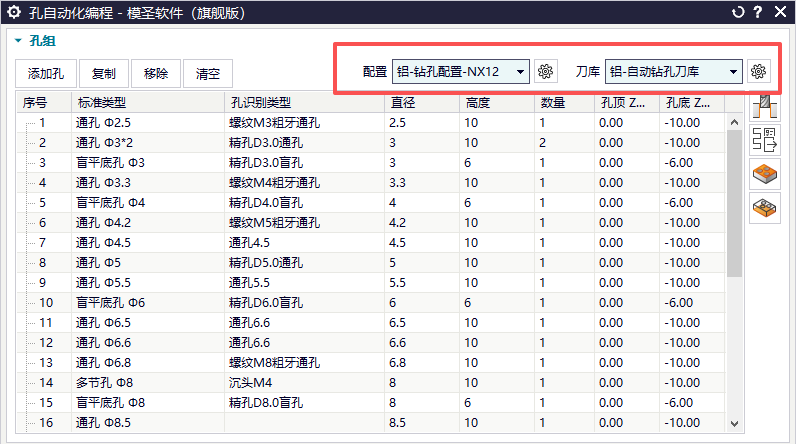
Task: Open settings gear next to 配置 dropdown
Action: [x=546, y=72]
